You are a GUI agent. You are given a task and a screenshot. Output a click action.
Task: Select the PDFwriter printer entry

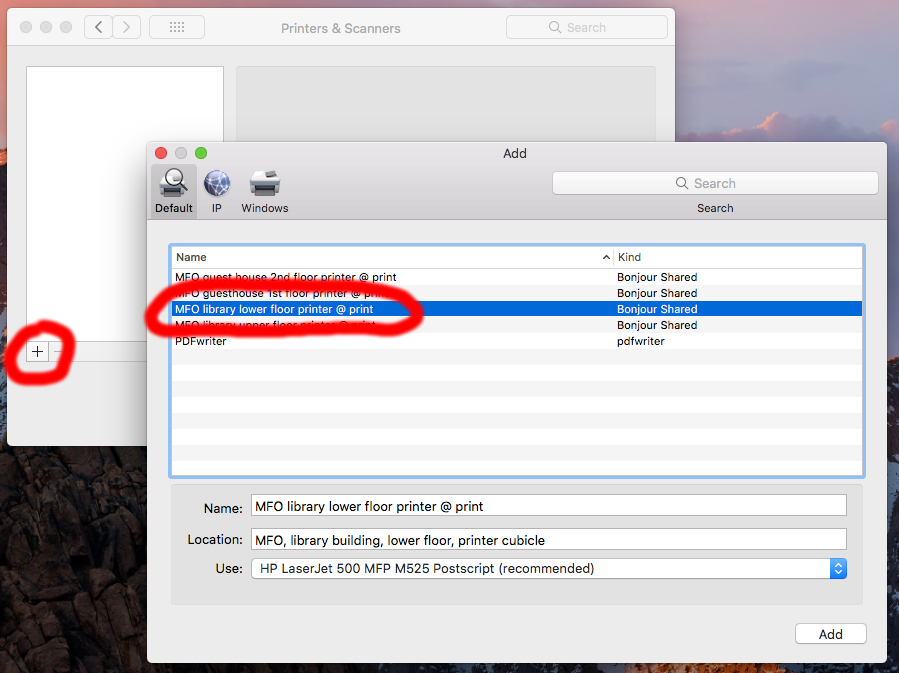[201, 341]
